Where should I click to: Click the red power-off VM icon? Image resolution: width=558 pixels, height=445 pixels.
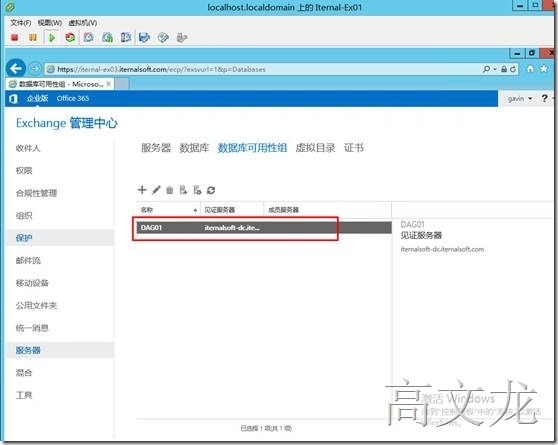click(15, 37)
